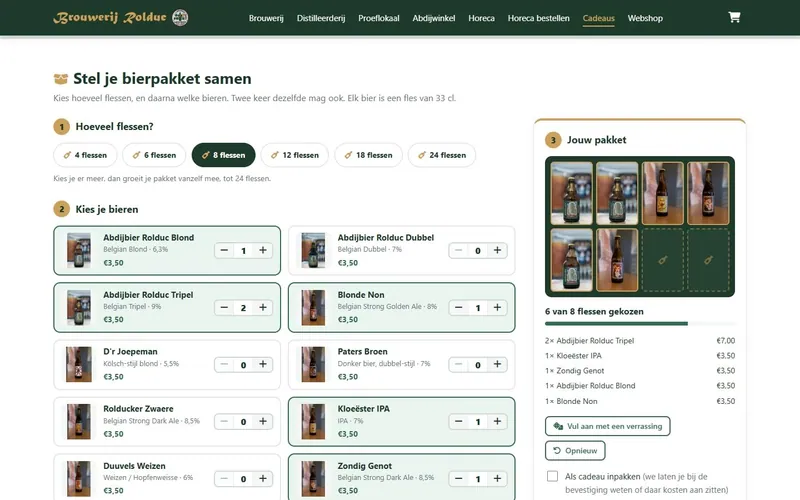Add one Abdijbier Rolduc Dubbel
This screenshot has height=500, width=800.
[x=497, y=251]
